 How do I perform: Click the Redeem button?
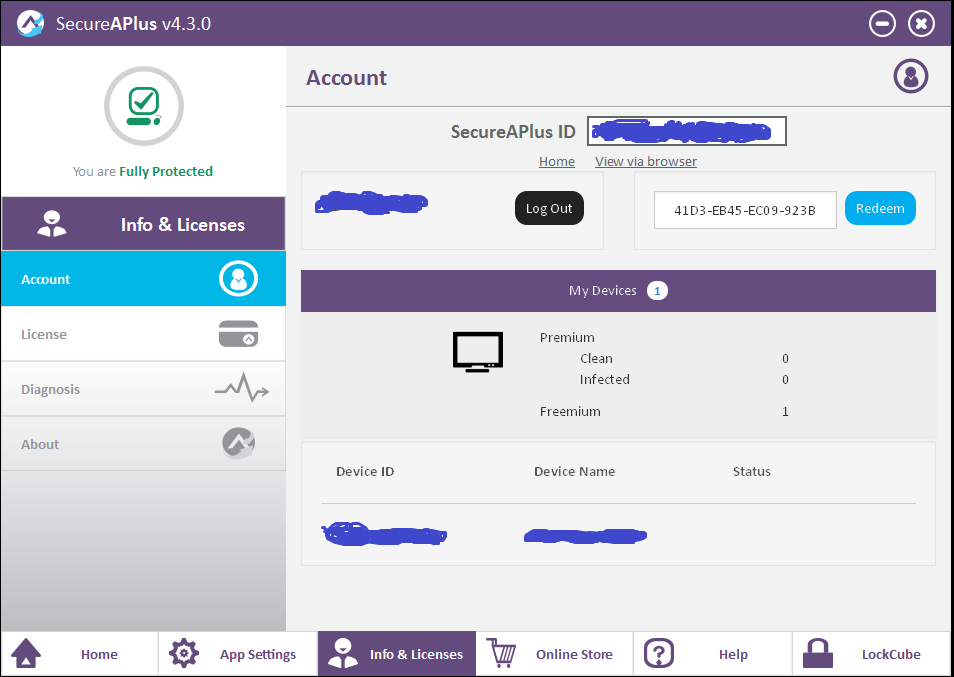tap(880, 208)
